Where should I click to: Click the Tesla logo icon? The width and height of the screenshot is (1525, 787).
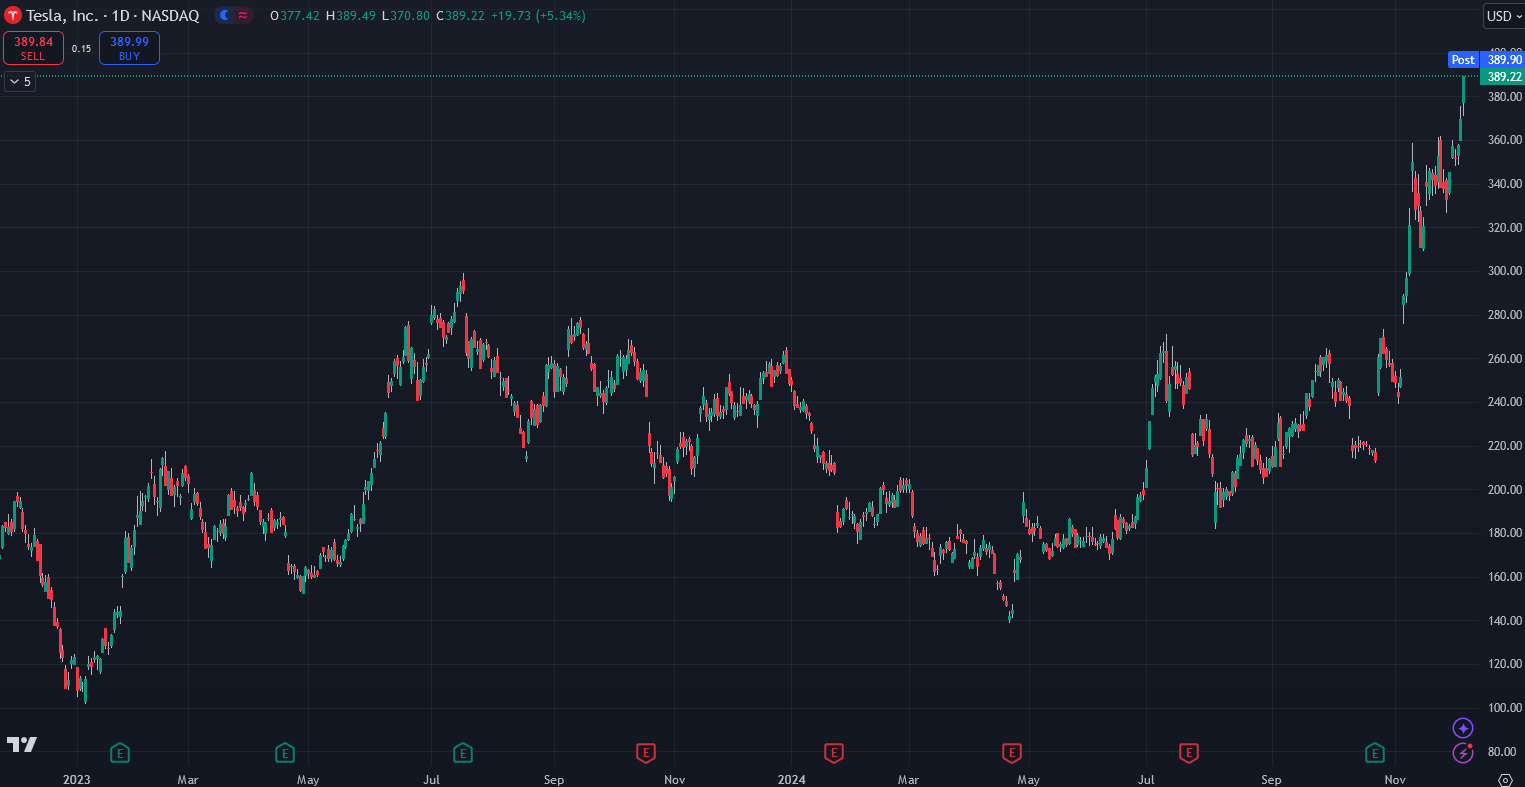pos(14,16)
